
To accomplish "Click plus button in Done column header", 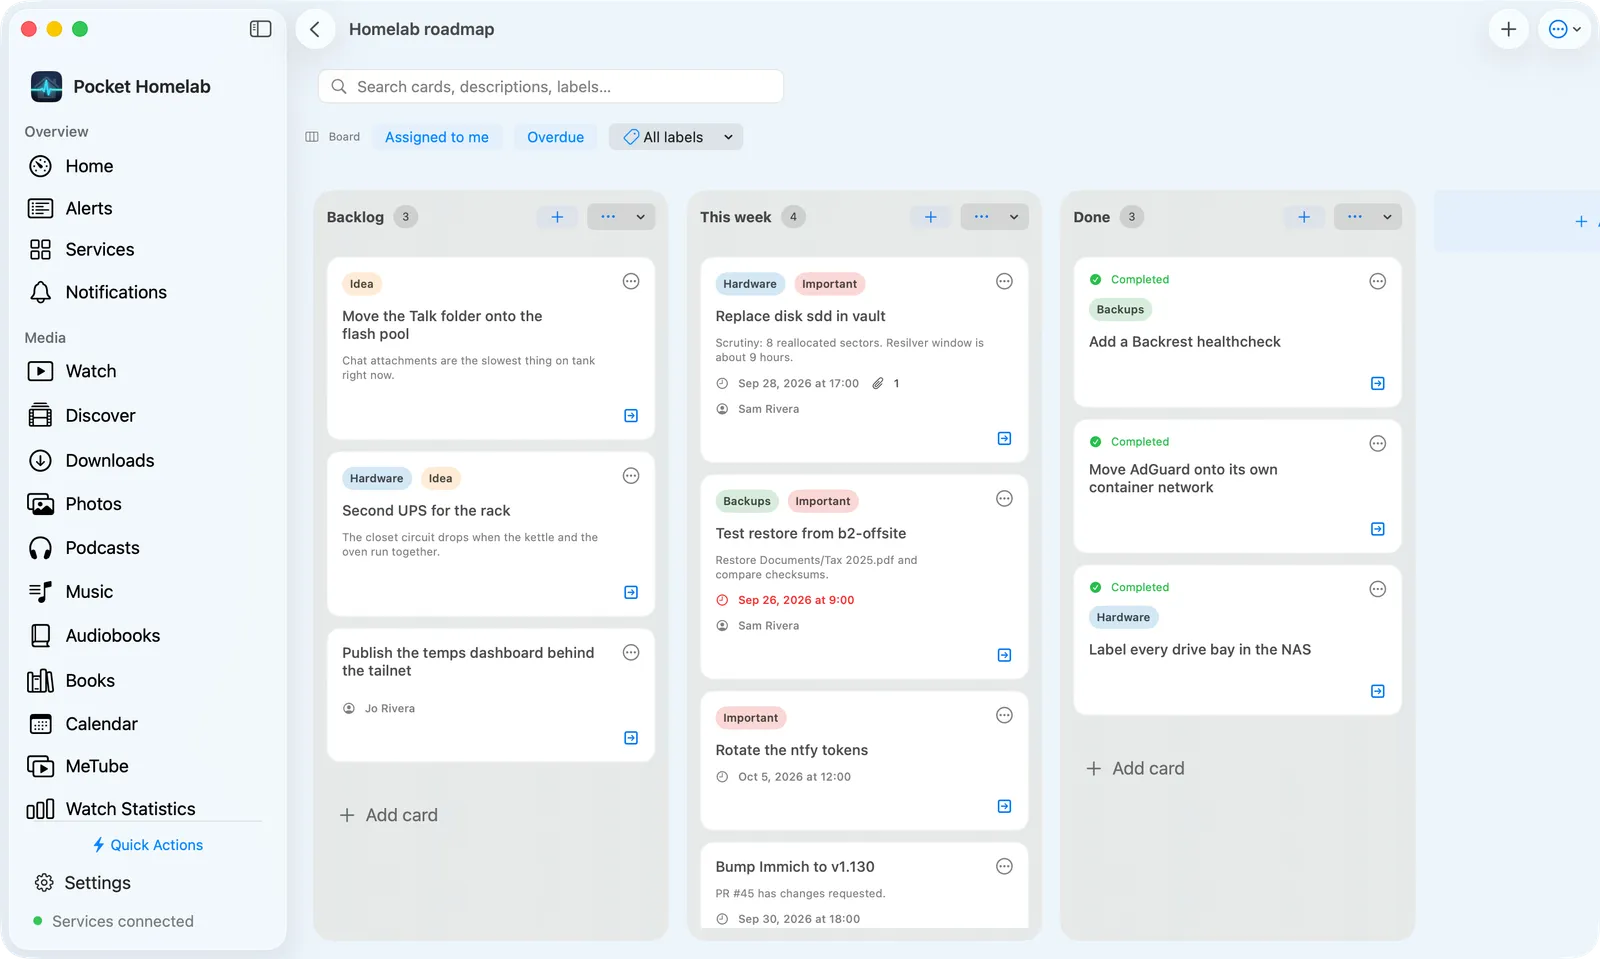I will (x=1304, y=217).
